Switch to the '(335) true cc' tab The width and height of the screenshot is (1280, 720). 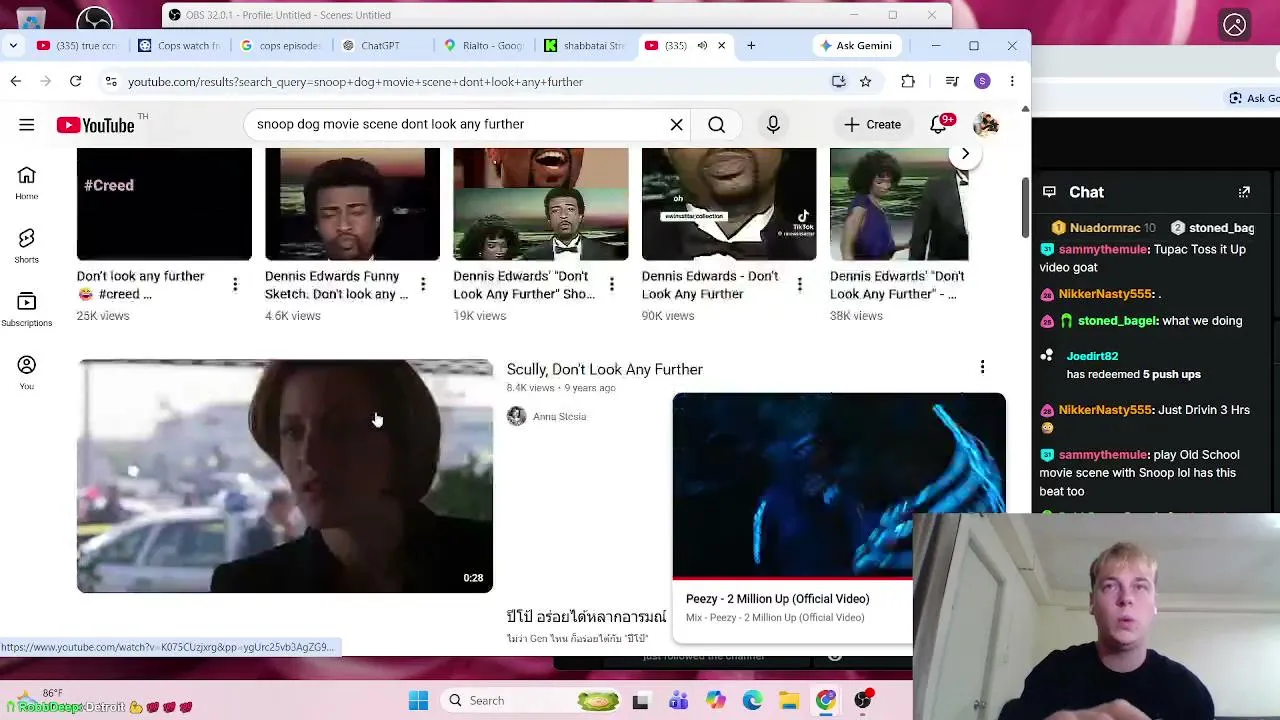(x=79, y=45)
